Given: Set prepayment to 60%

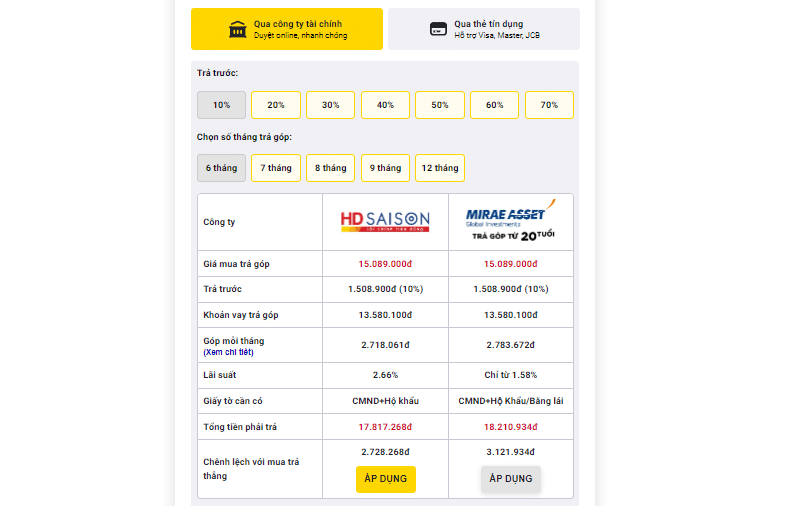Looking at the screenshot, I should [494, 105].
